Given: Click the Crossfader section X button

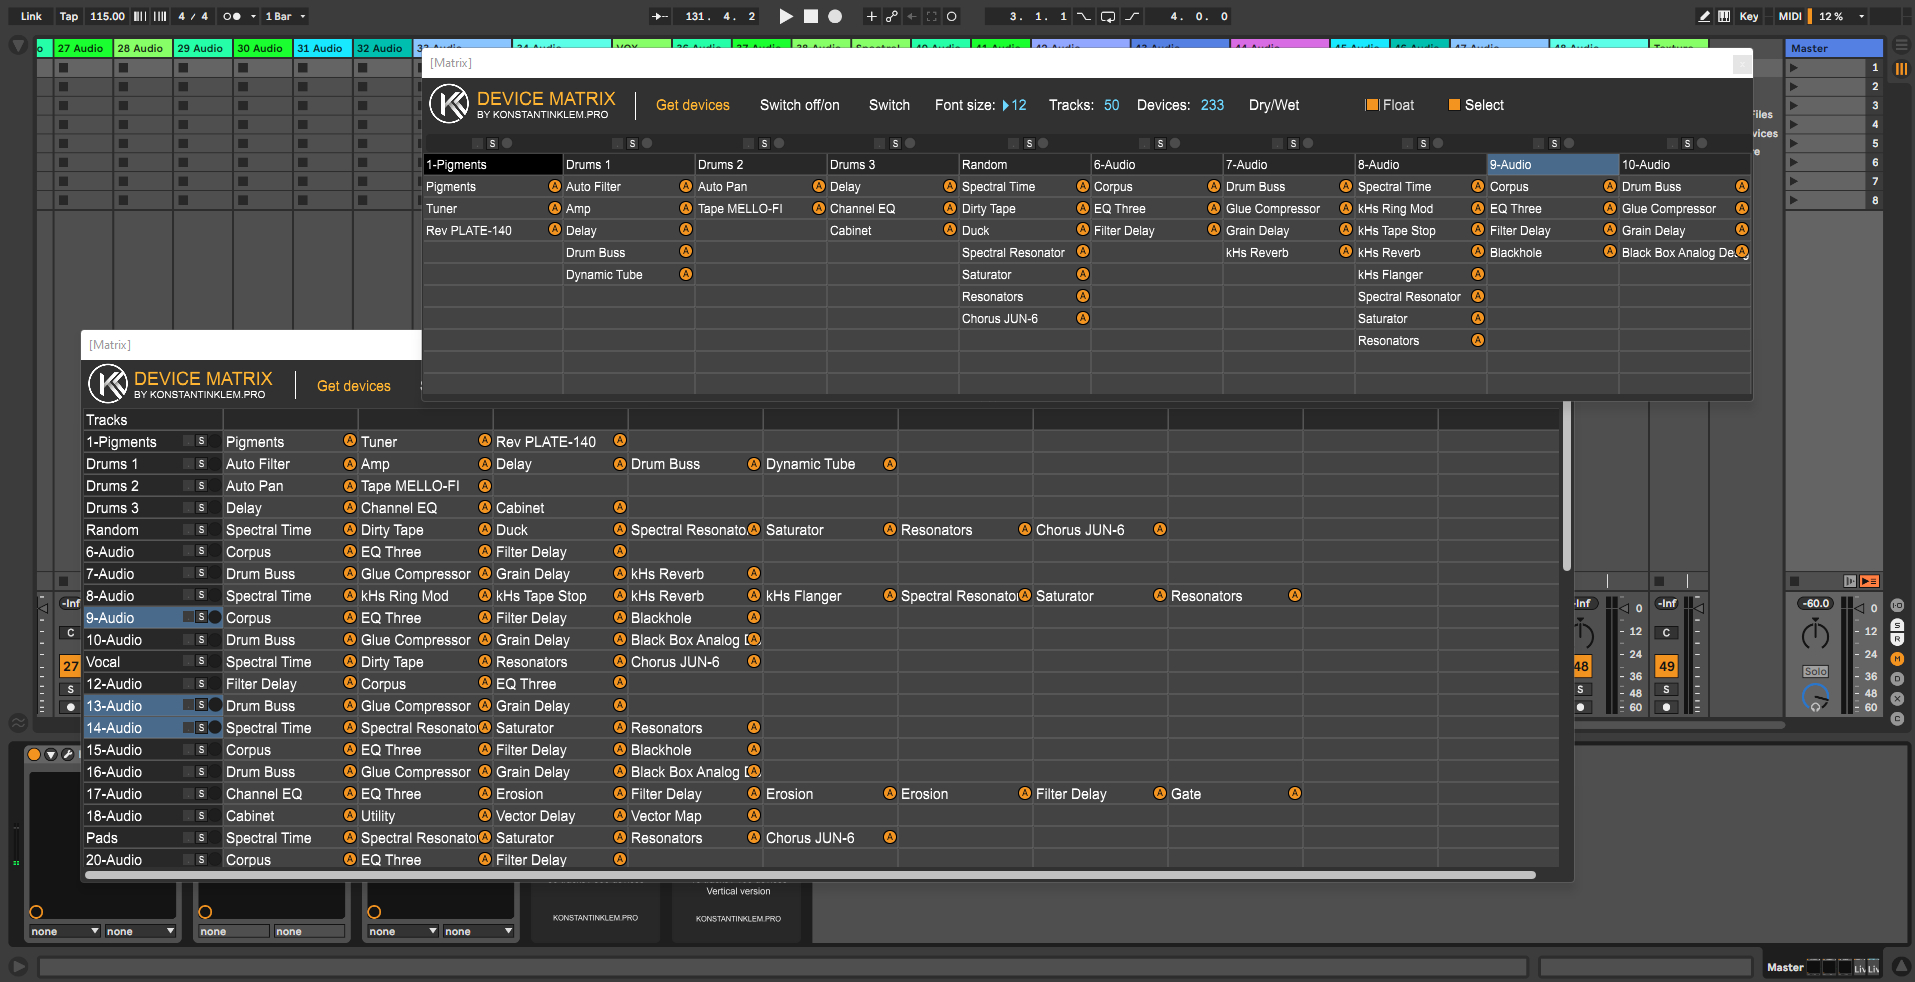Looking at the screenshot, I should click(x=1897, y=699).
